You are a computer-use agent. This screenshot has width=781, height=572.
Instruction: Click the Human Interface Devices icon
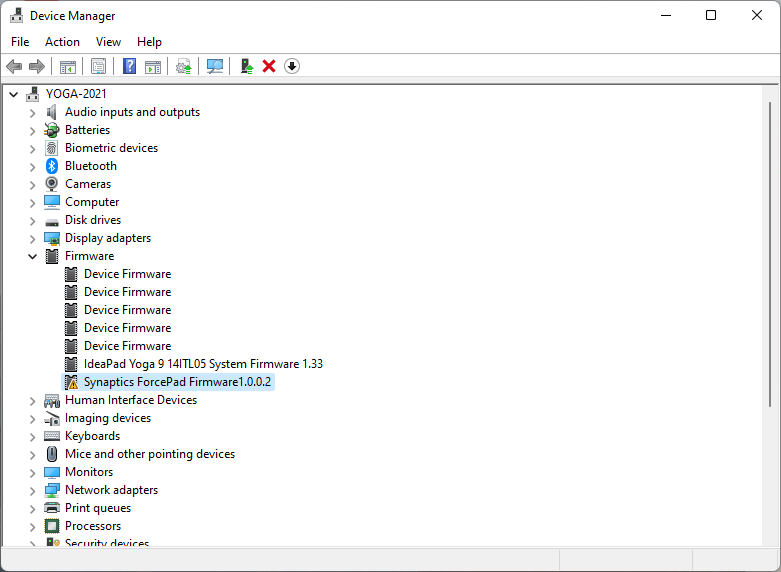pyautogui.click(x=52, y=400)
